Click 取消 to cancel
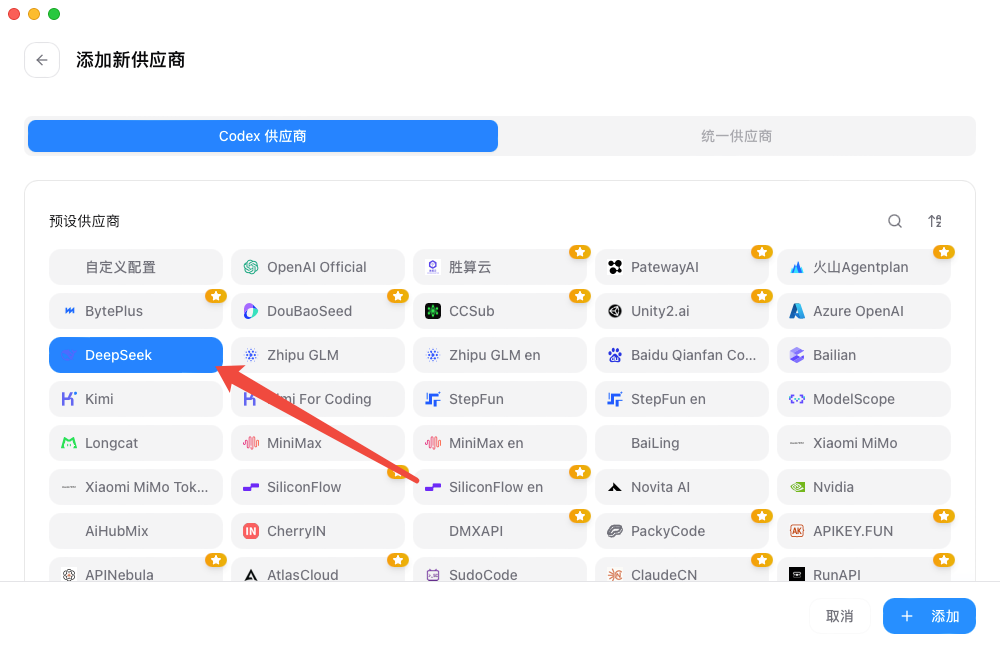The image size is (1000, 650). pos(839,616)
